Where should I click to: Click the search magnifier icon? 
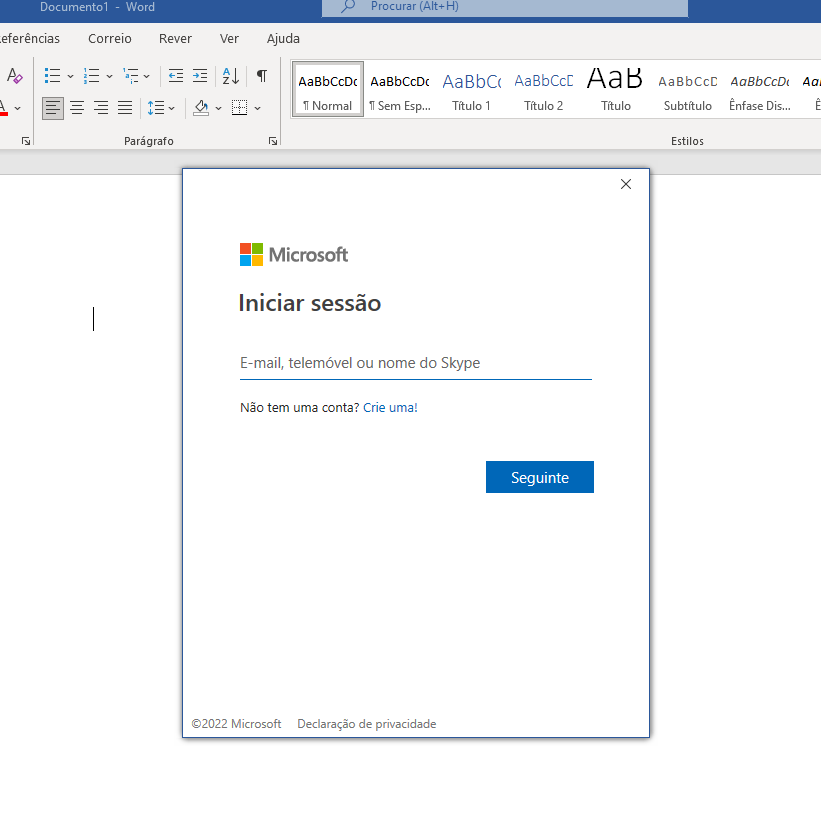pyautogui.click(x=348, y=6)
